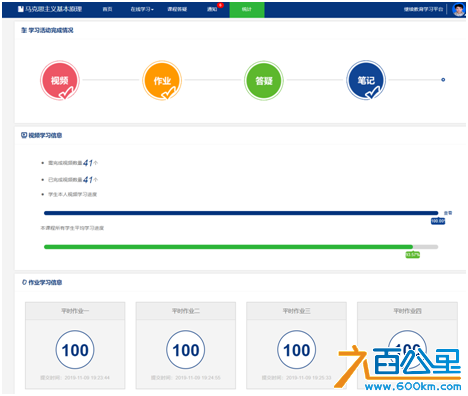Click the 100.00% blue progress label
Screen dimensions: 468x396
(x=438, y=221)
